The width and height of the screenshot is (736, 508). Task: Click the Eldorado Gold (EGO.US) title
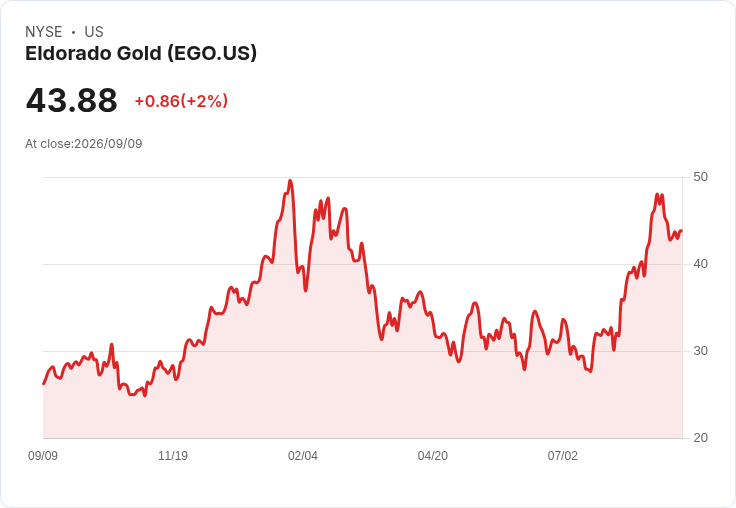click(141, 53)
